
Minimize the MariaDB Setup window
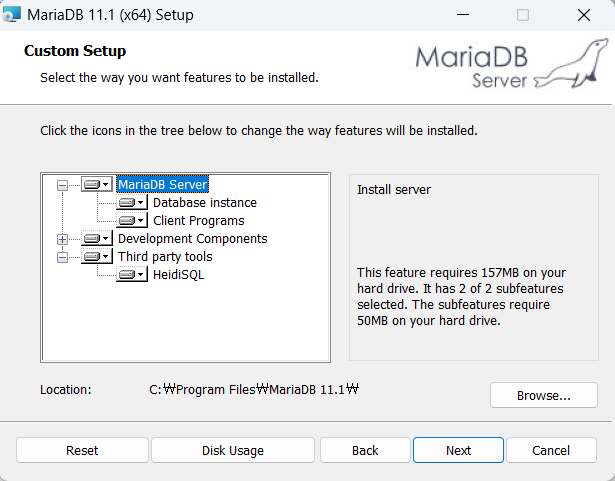pos(463,15)
